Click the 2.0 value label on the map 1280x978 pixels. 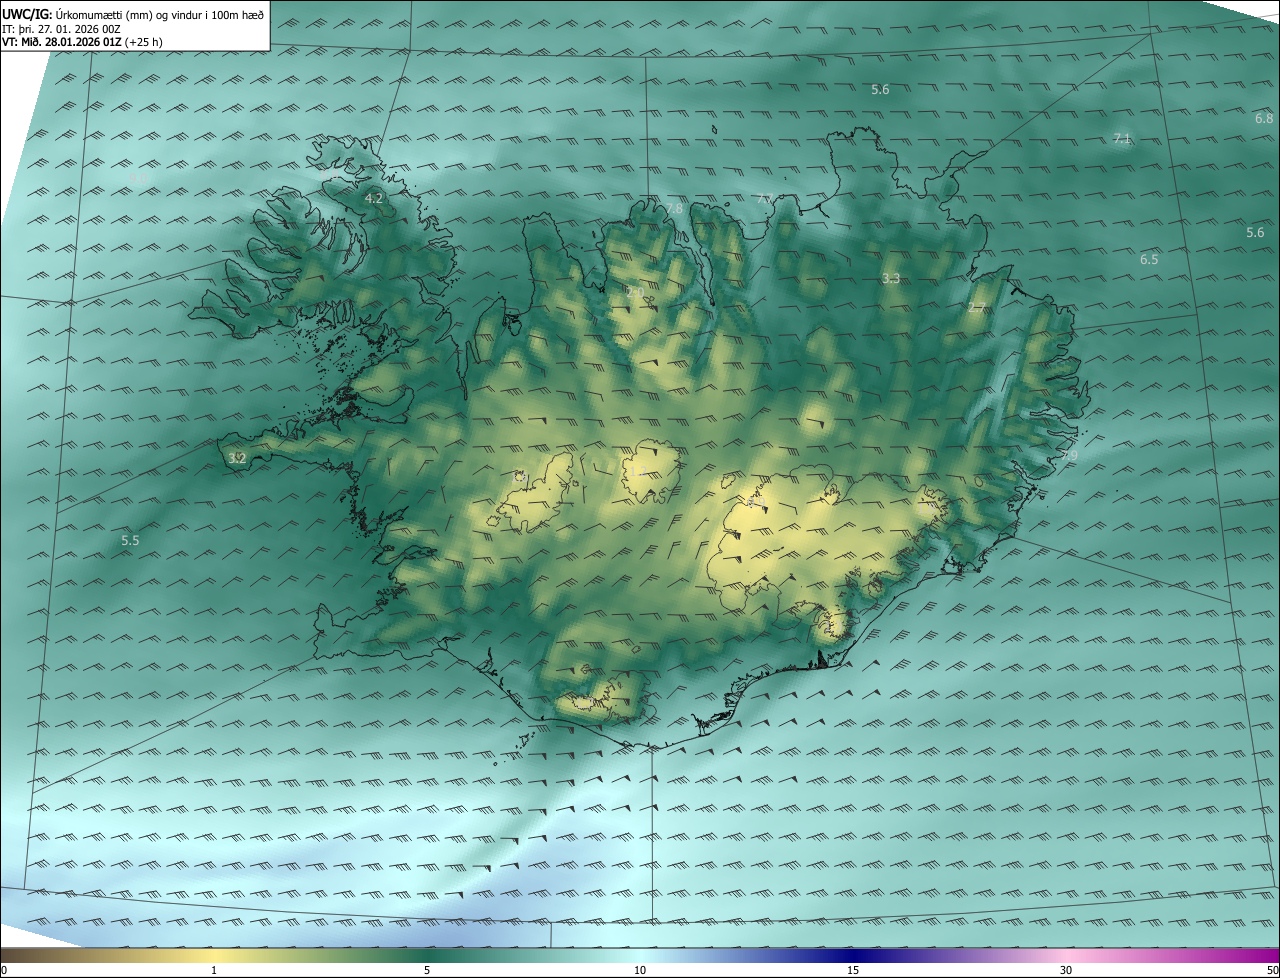635,292
